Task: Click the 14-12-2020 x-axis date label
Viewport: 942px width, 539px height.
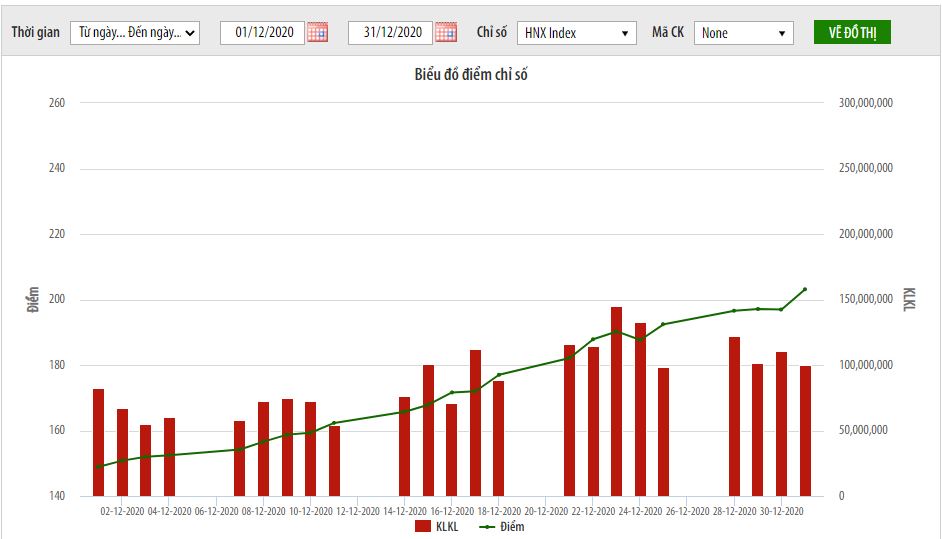Action: click(x=404, y=511)
